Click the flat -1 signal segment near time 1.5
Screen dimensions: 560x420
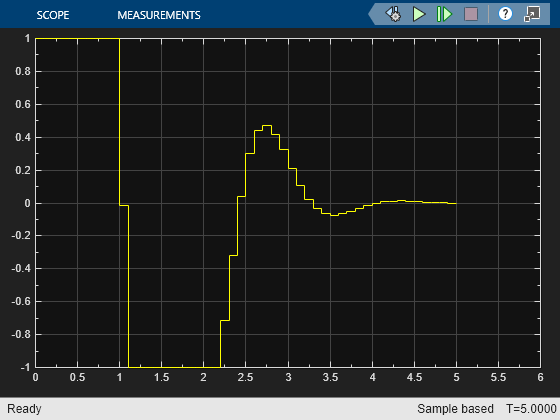tap(161, 367)
